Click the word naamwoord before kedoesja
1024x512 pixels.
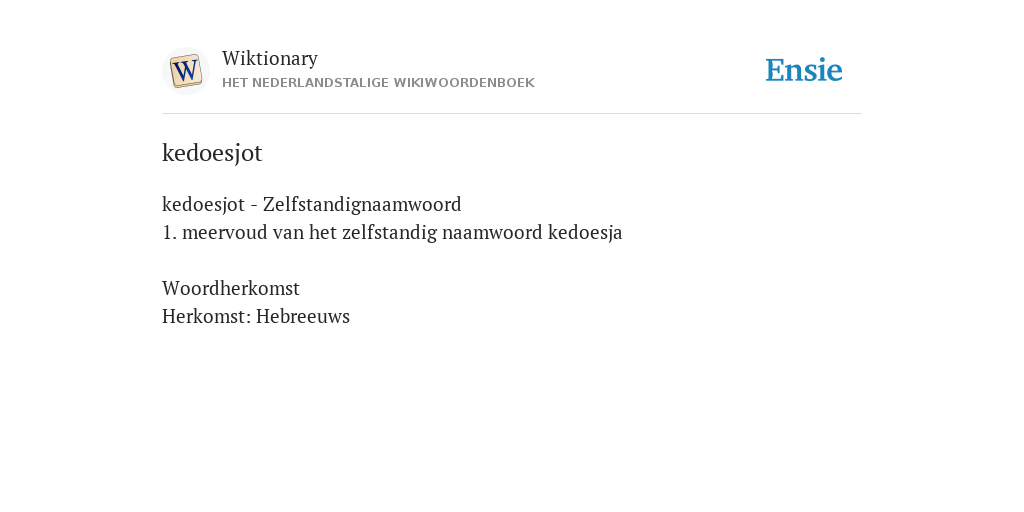492,232
